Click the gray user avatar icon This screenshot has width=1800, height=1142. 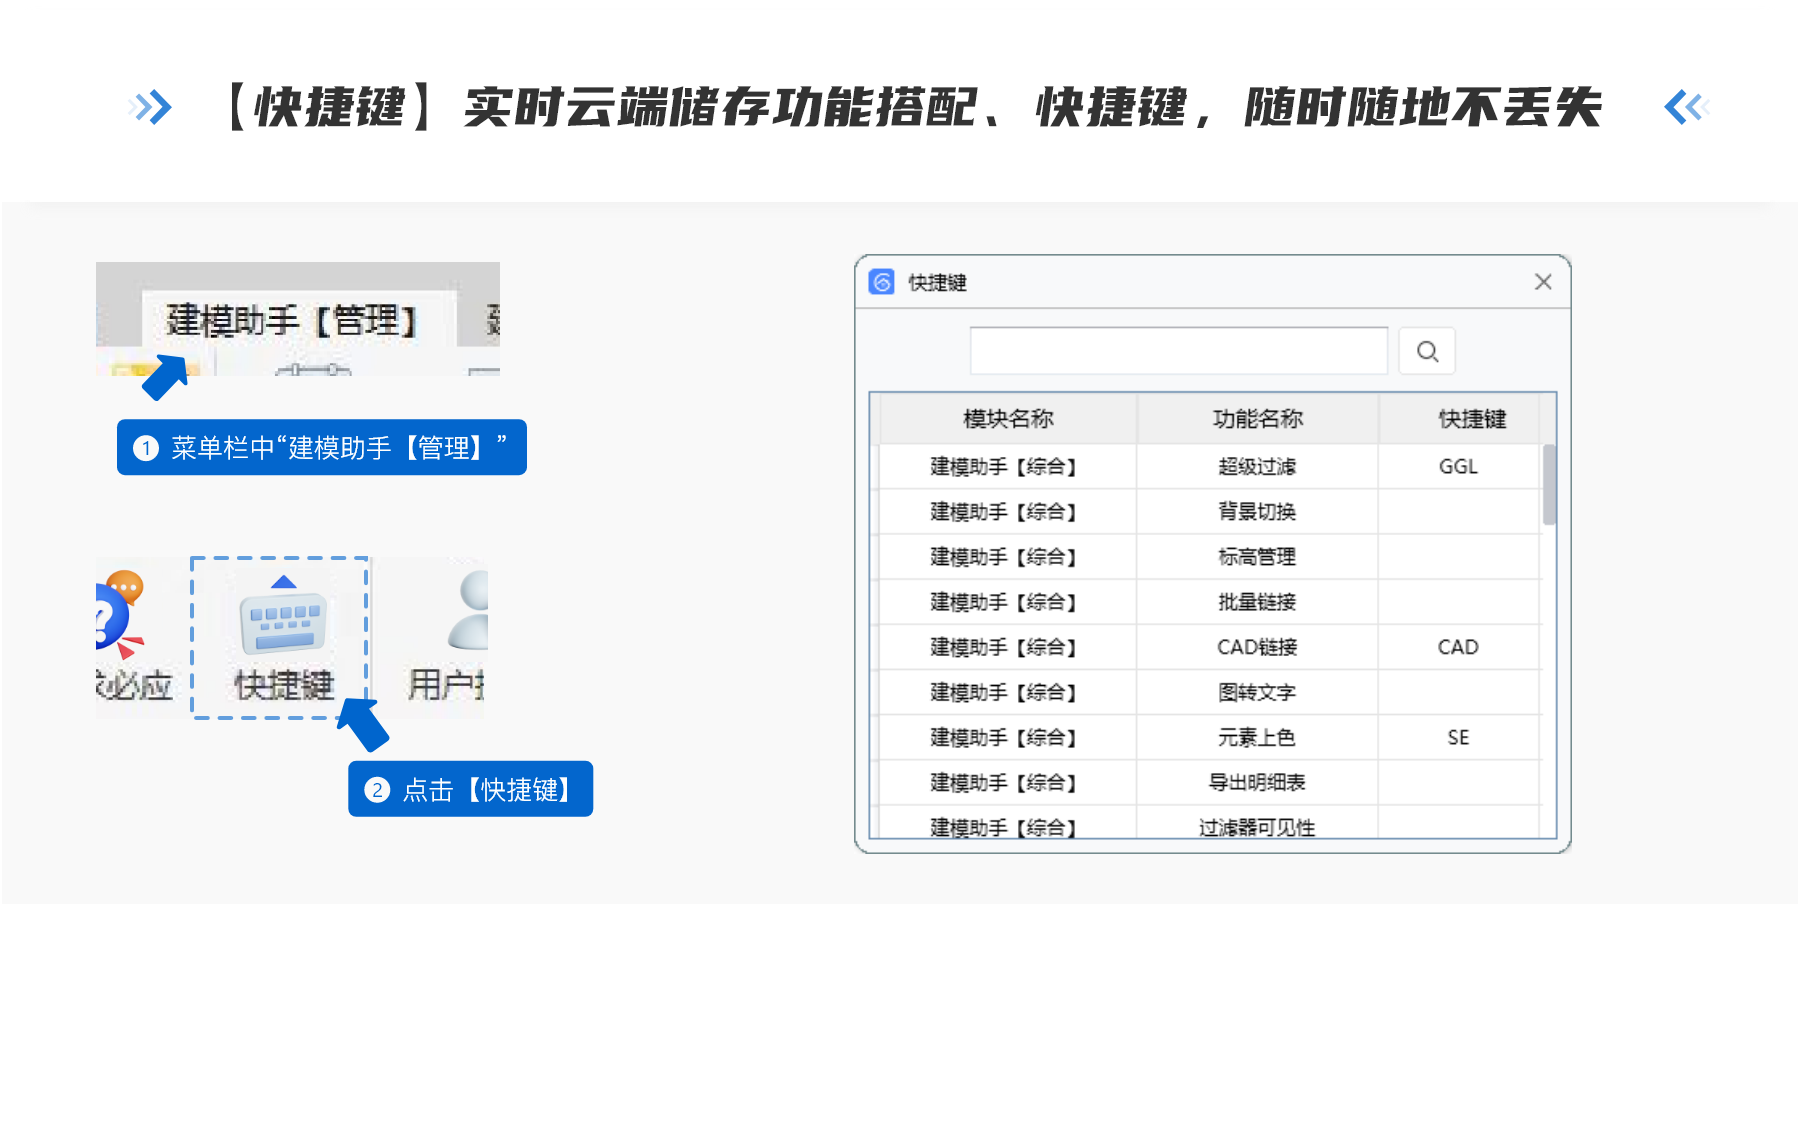click(x=470, y=610)
